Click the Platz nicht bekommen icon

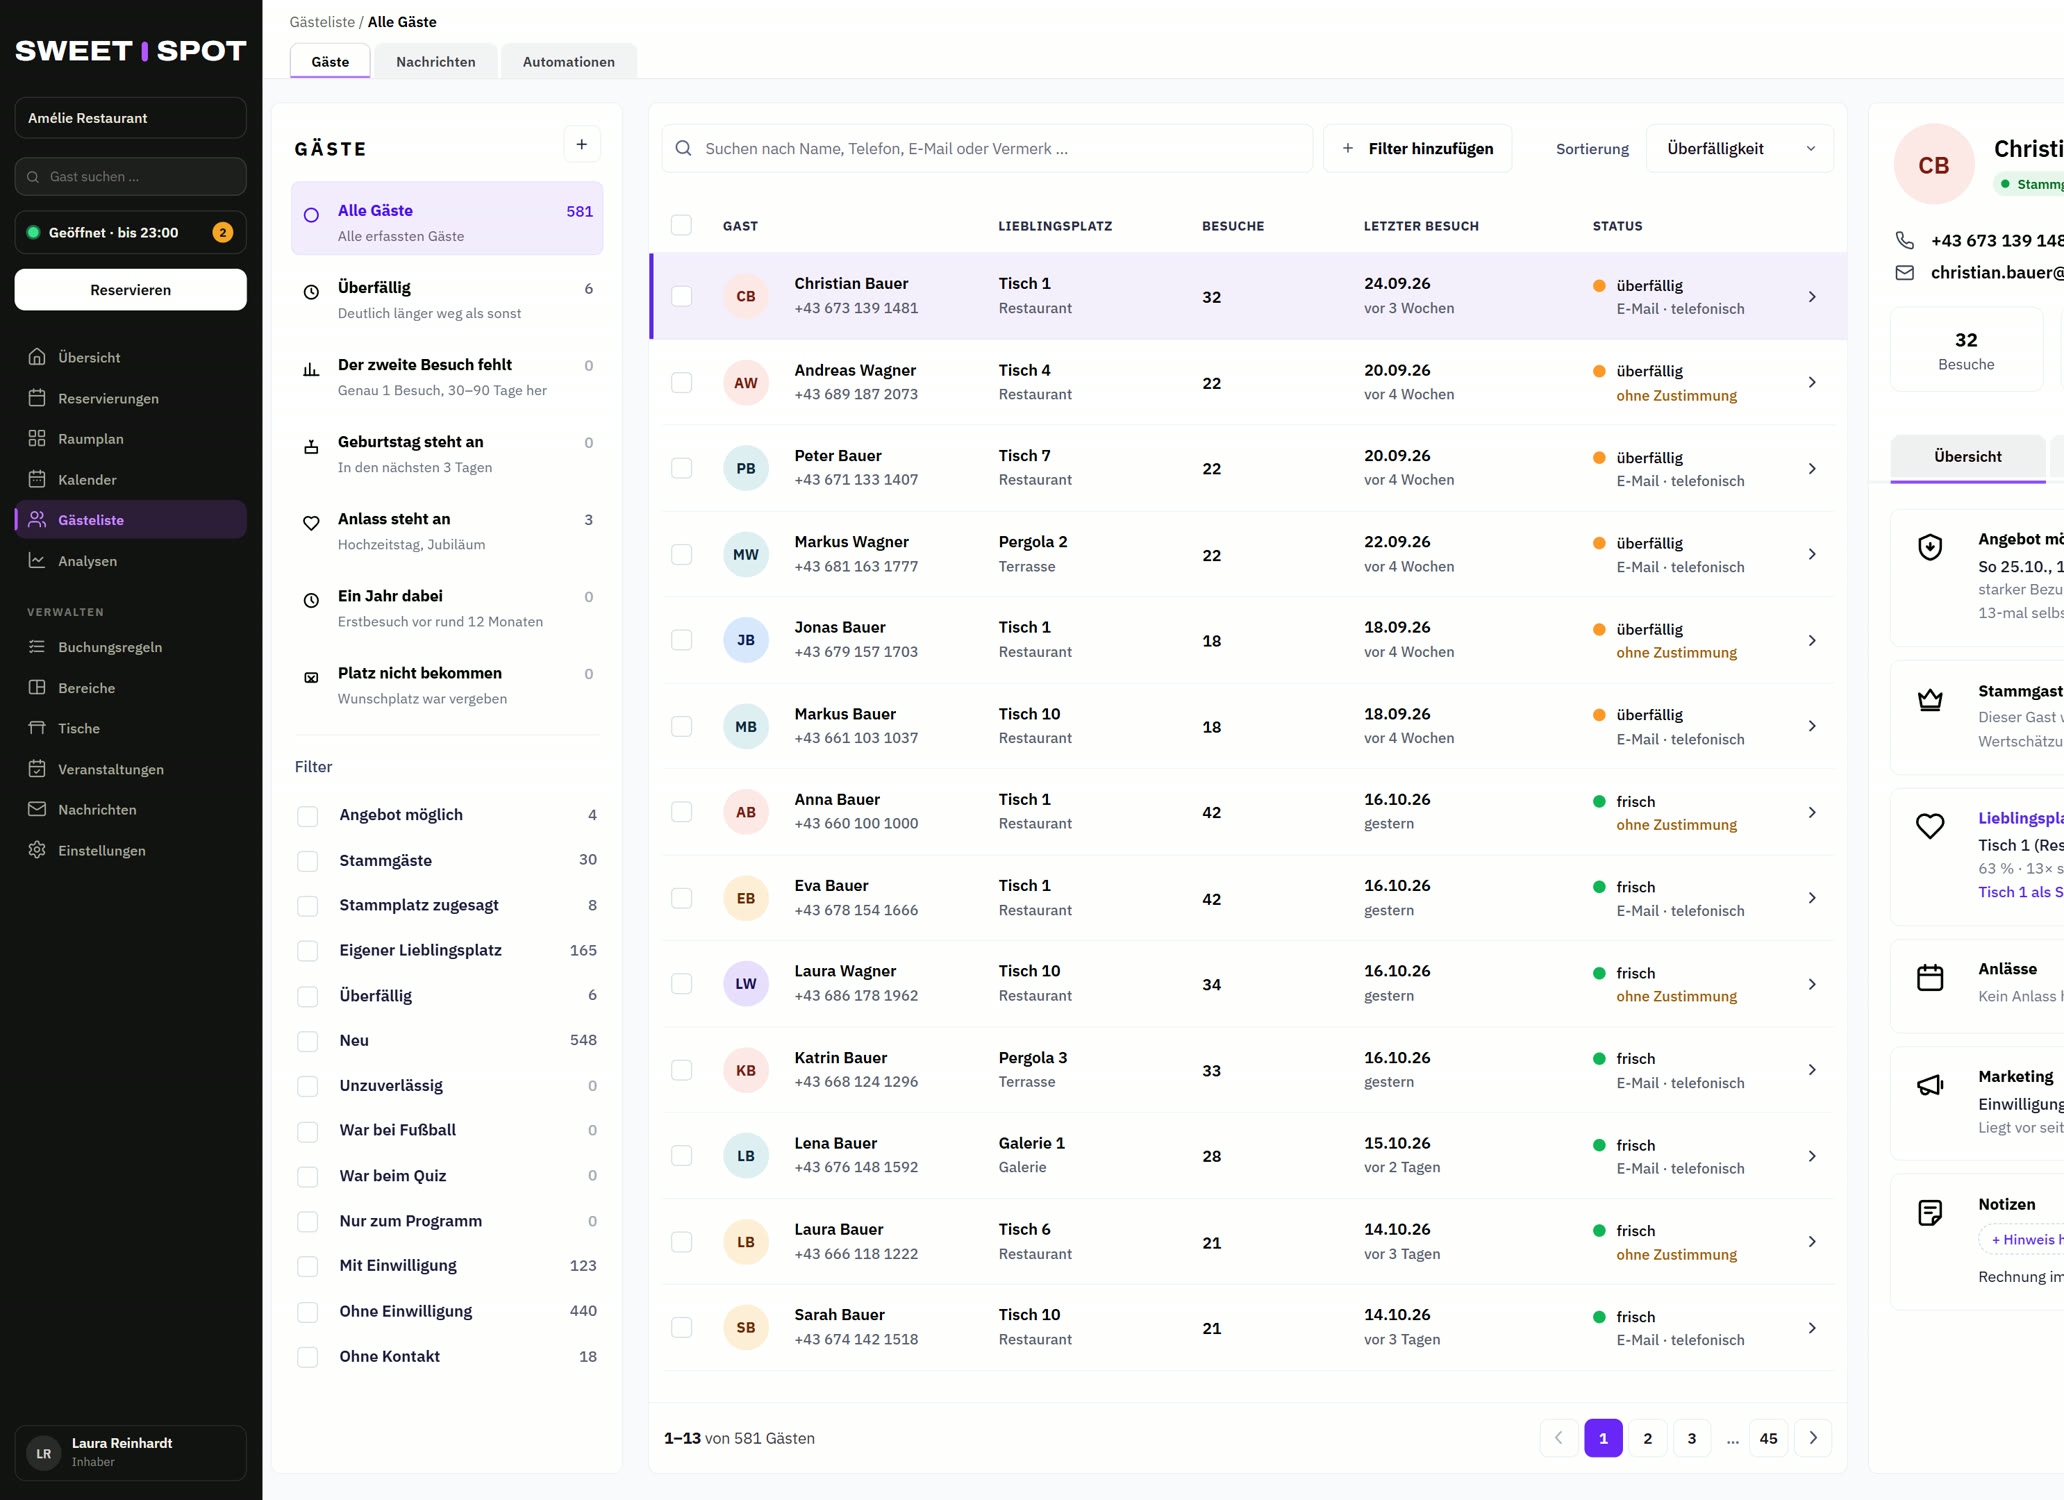[x=311, y=677]
